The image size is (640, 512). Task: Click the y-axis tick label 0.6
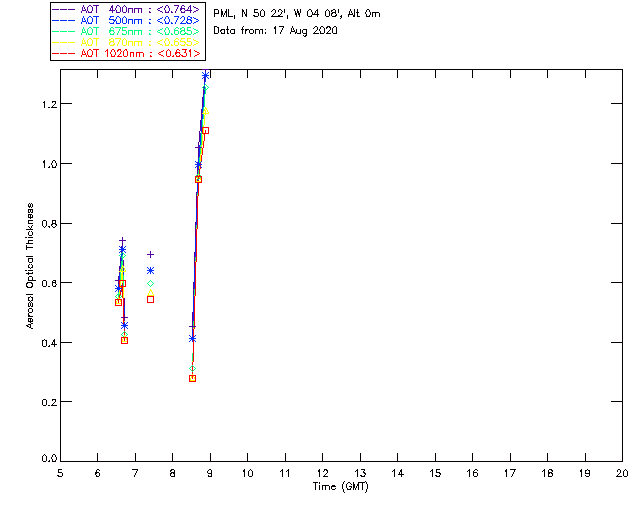[x=49, y=283]
